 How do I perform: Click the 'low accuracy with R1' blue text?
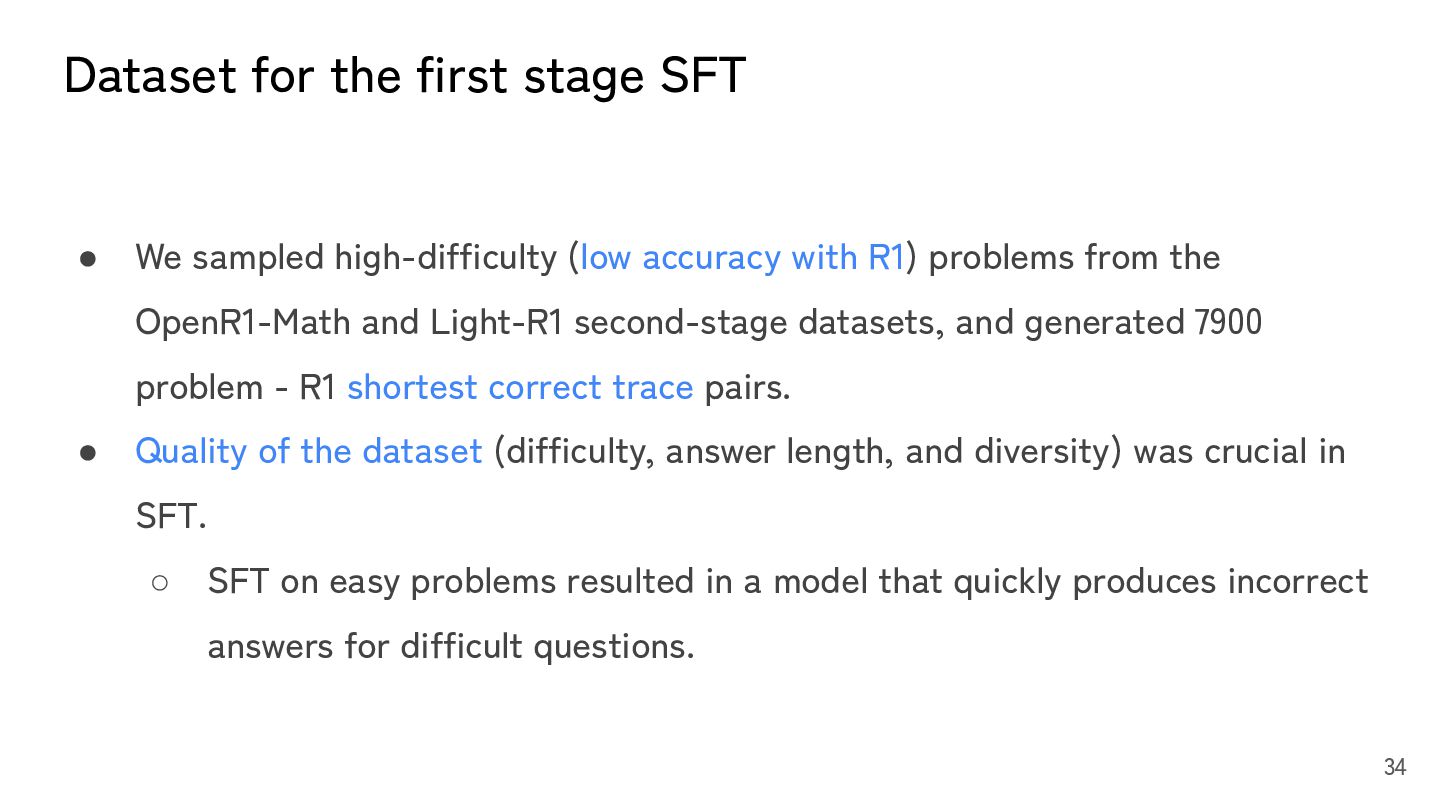(x=742, y=258)
